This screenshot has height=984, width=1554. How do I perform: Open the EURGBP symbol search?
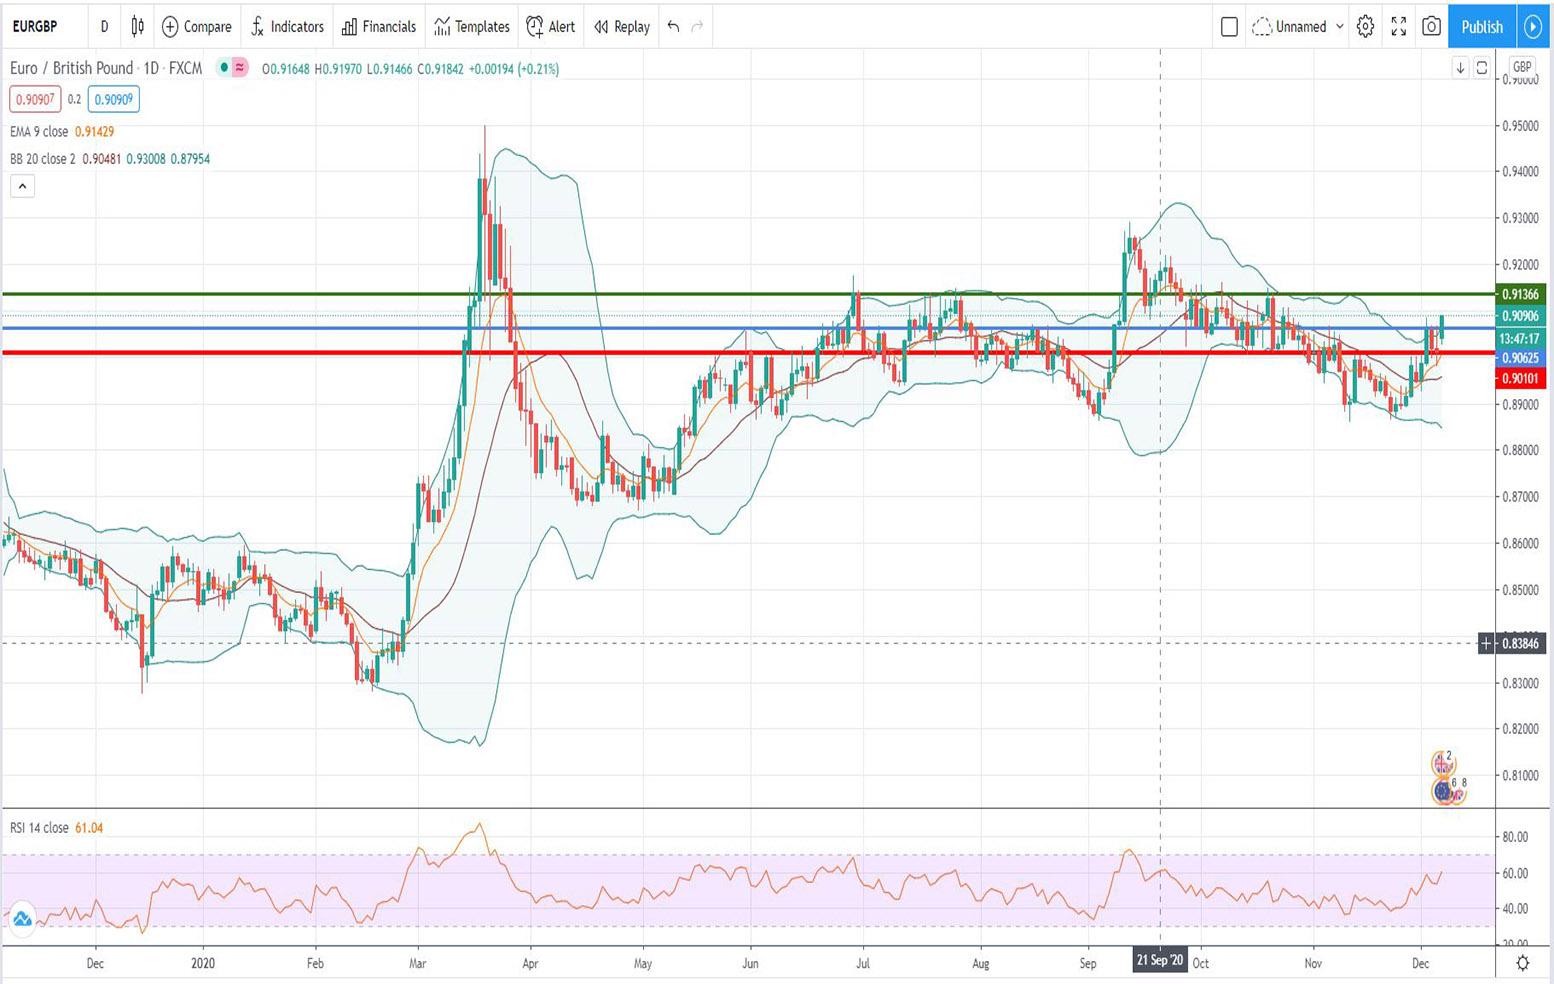click(x=35, y=27)
